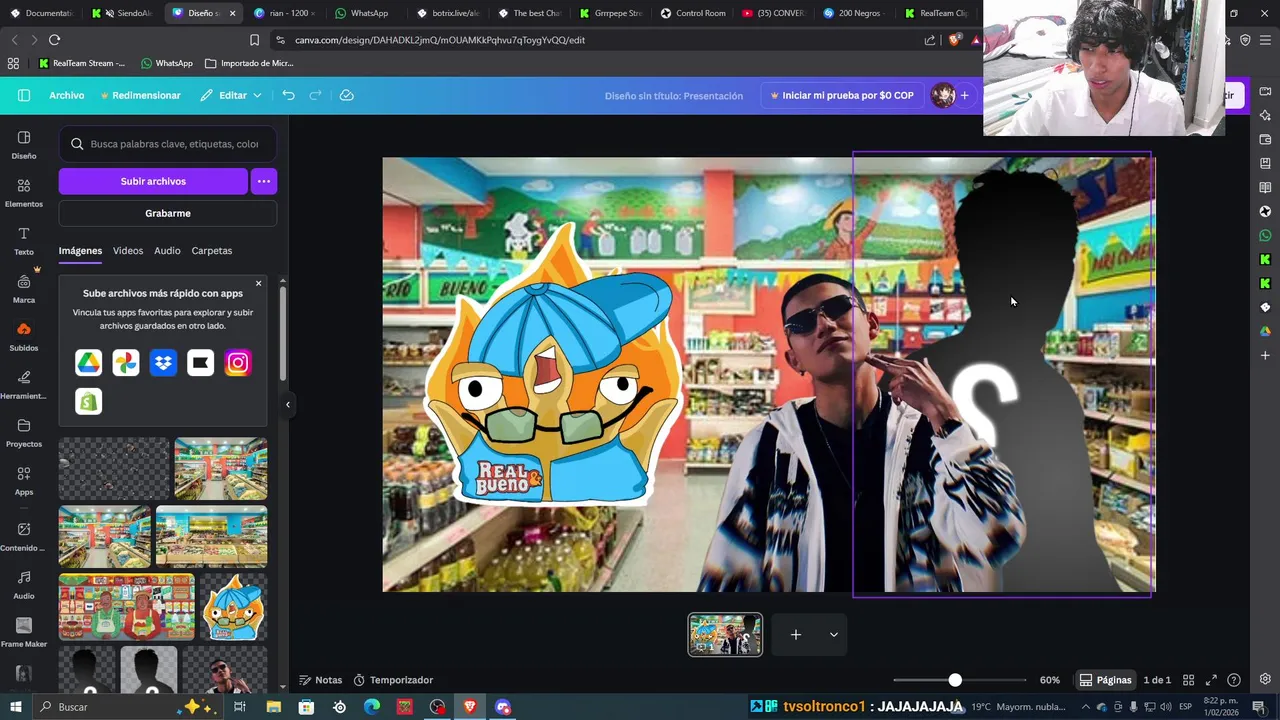
Task: Open the Herramientas panel
Action: [24, 385]
